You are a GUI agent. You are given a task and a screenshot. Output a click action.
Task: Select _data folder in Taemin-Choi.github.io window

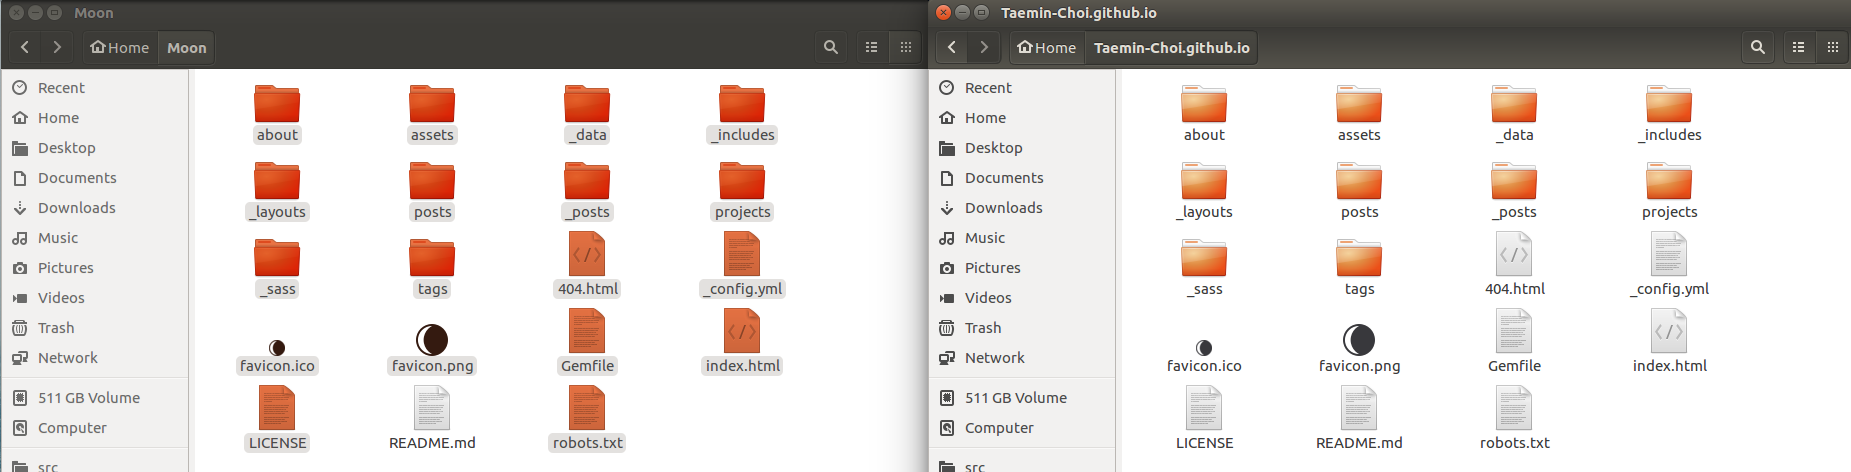pyautogui.click(x=1514, y=114)
